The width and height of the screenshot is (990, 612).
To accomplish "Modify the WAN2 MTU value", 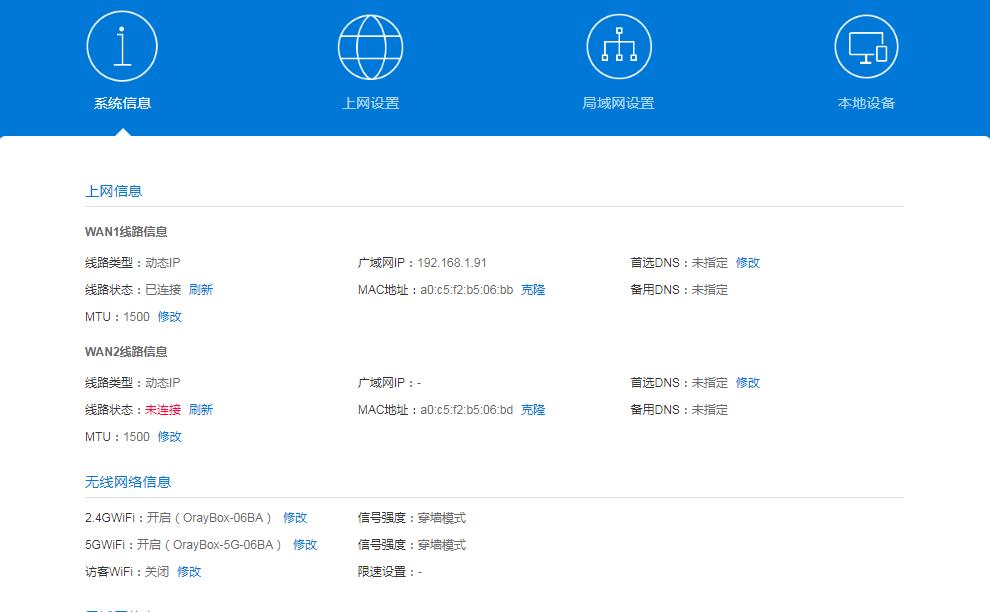I will (169, 436).
